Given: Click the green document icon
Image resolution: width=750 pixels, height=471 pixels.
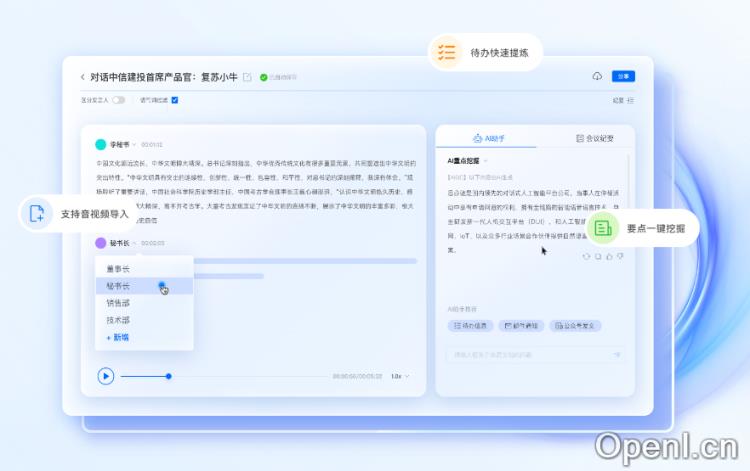Looking at the screenshot, I should click(603, 228).
